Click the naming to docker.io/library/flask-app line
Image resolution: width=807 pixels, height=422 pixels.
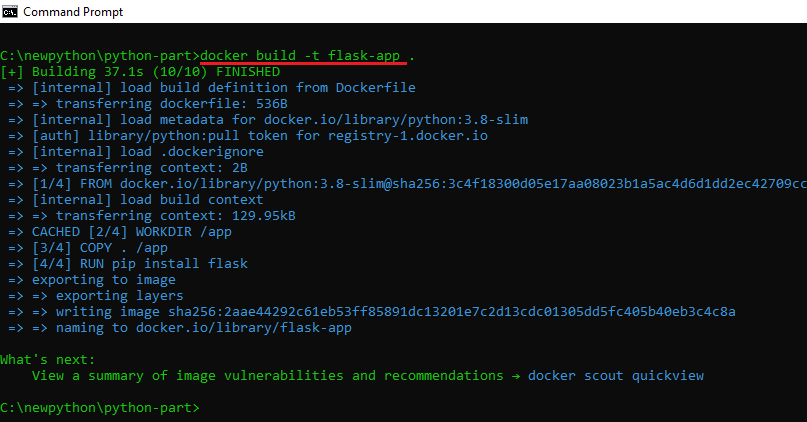click(180, 327)
